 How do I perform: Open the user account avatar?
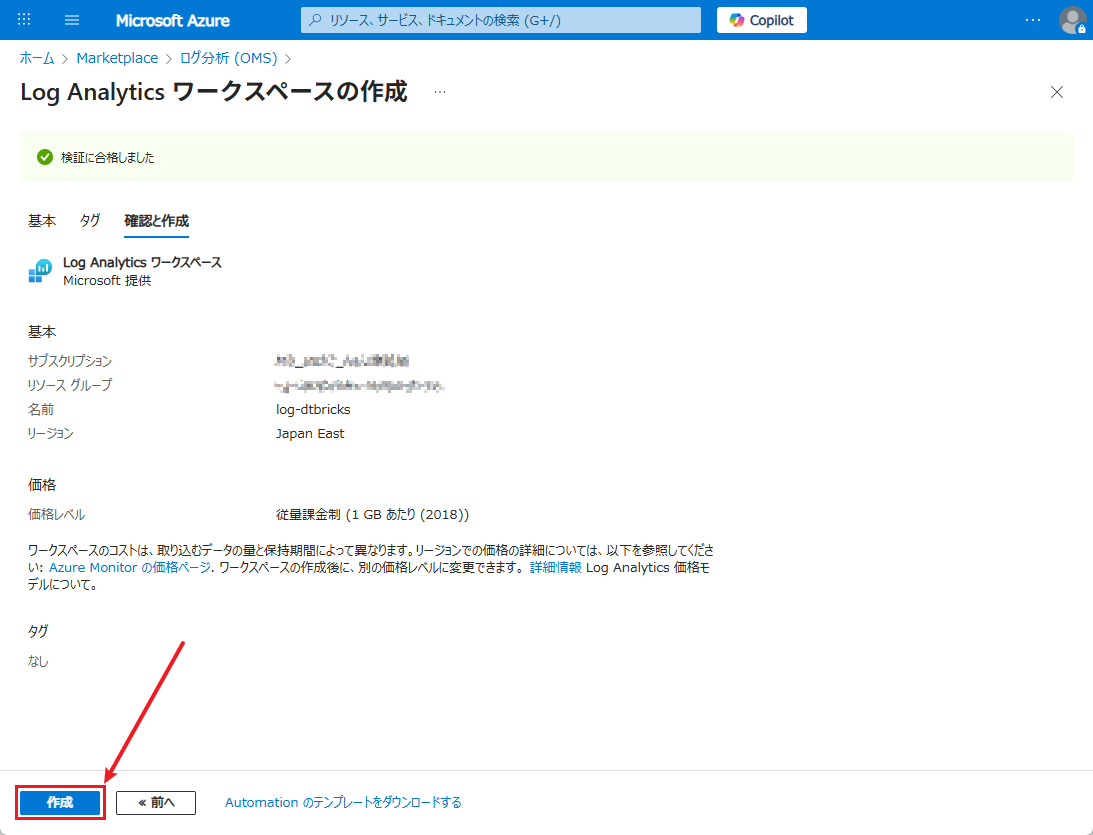pos(1072,20)
